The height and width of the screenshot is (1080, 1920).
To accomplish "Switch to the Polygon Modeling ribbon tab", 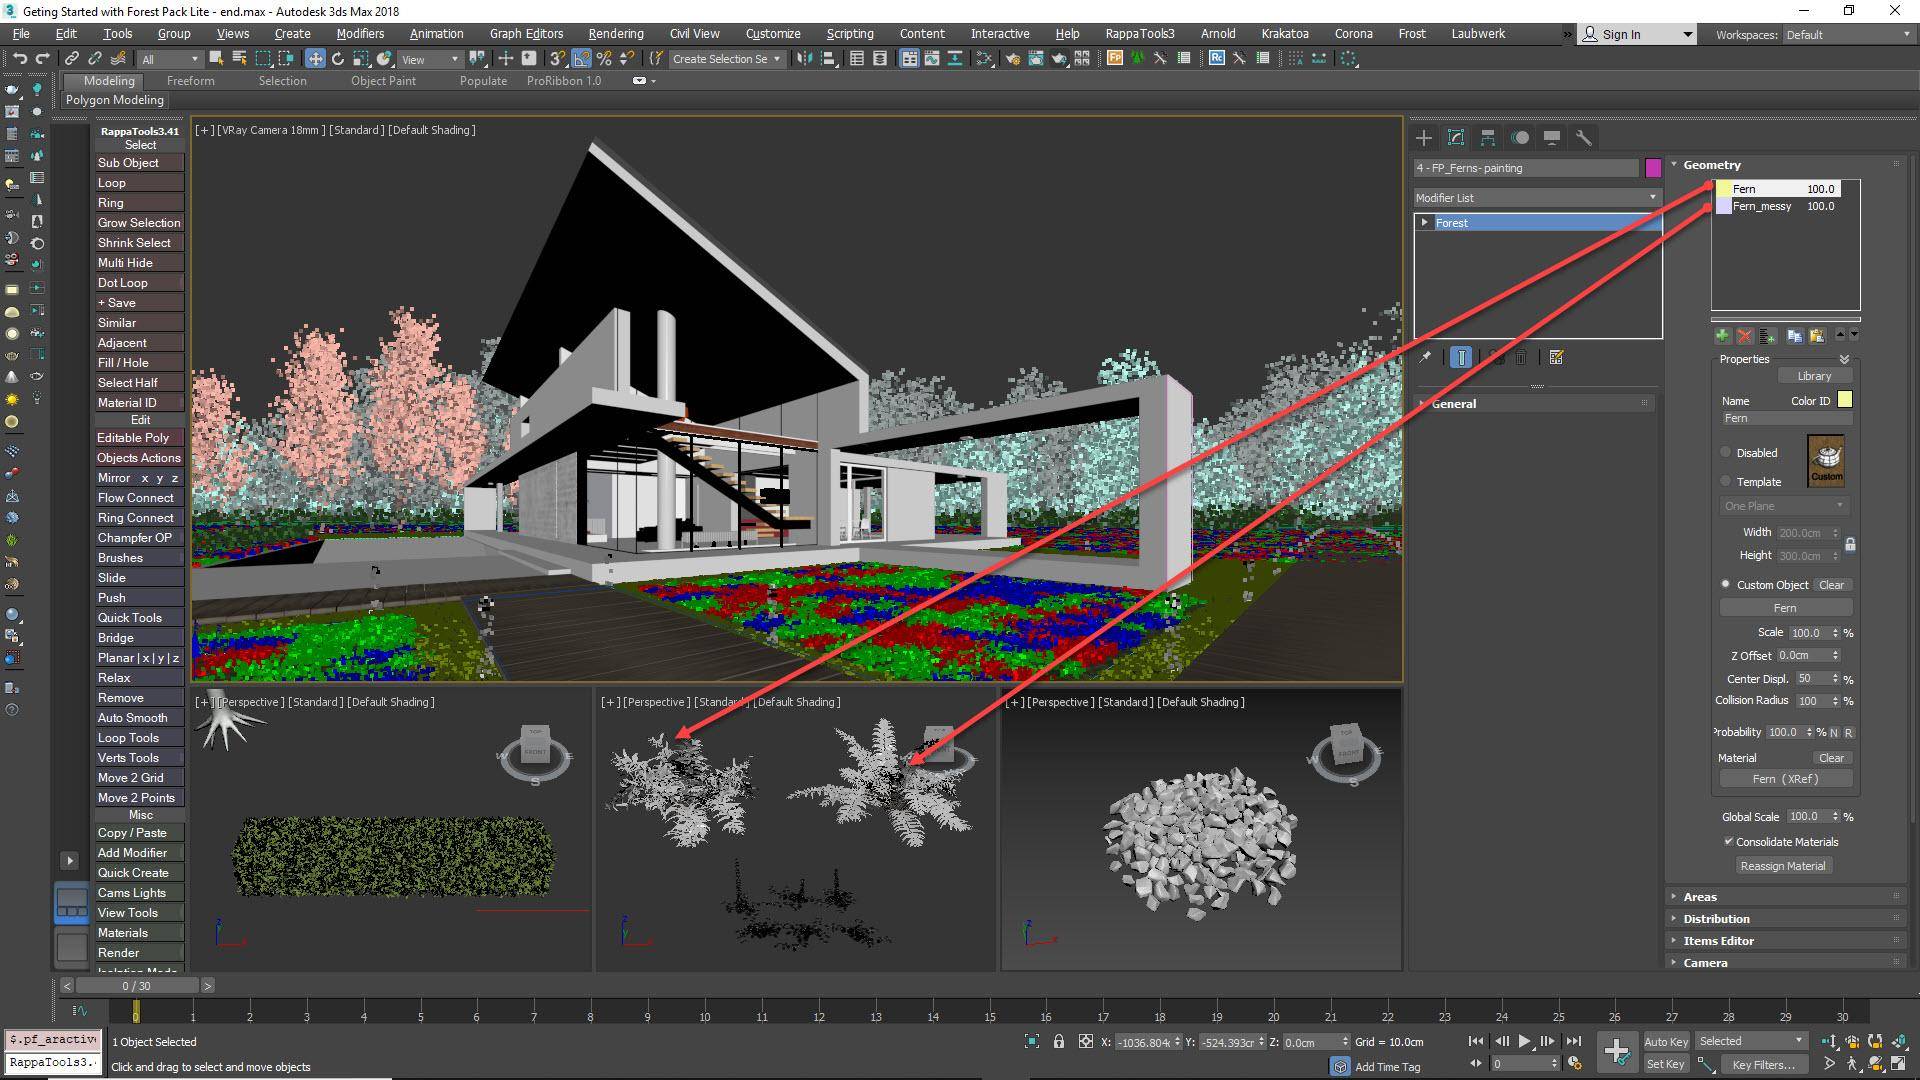I will click(x=114, y=100).
